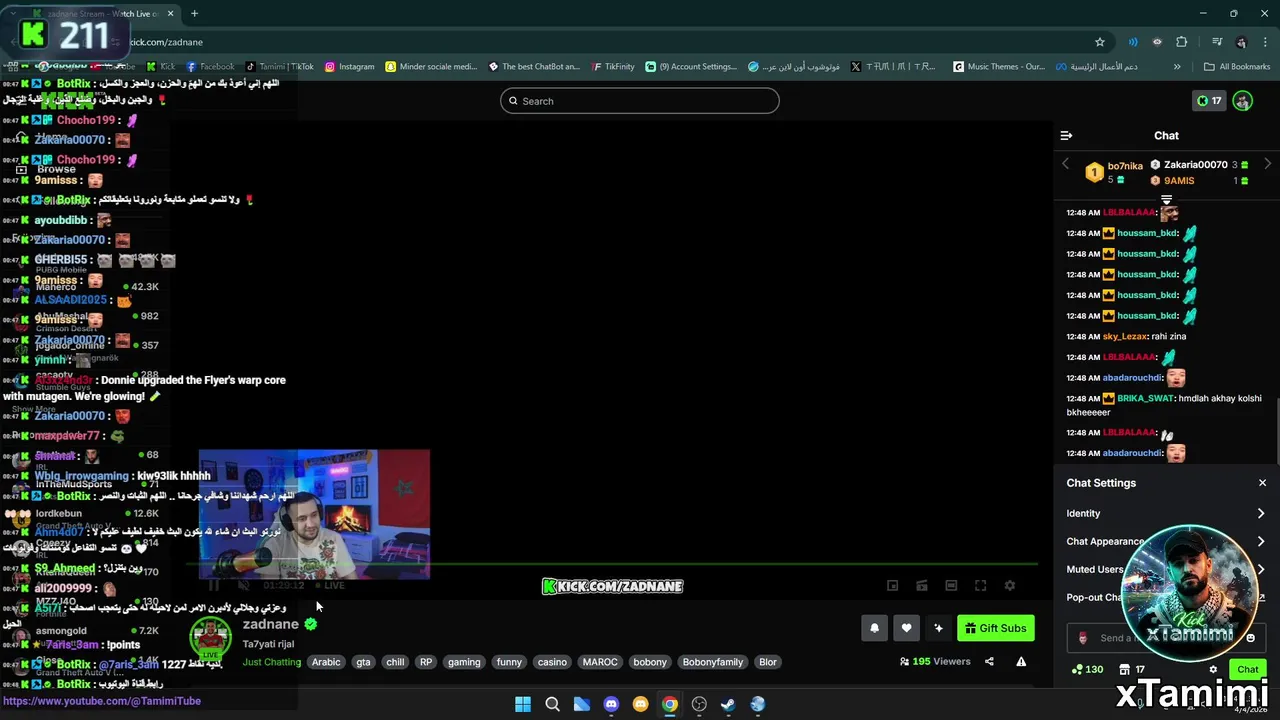Select the Arabic tag
This screenshot has width=1280, height=720.
point(326,662)
